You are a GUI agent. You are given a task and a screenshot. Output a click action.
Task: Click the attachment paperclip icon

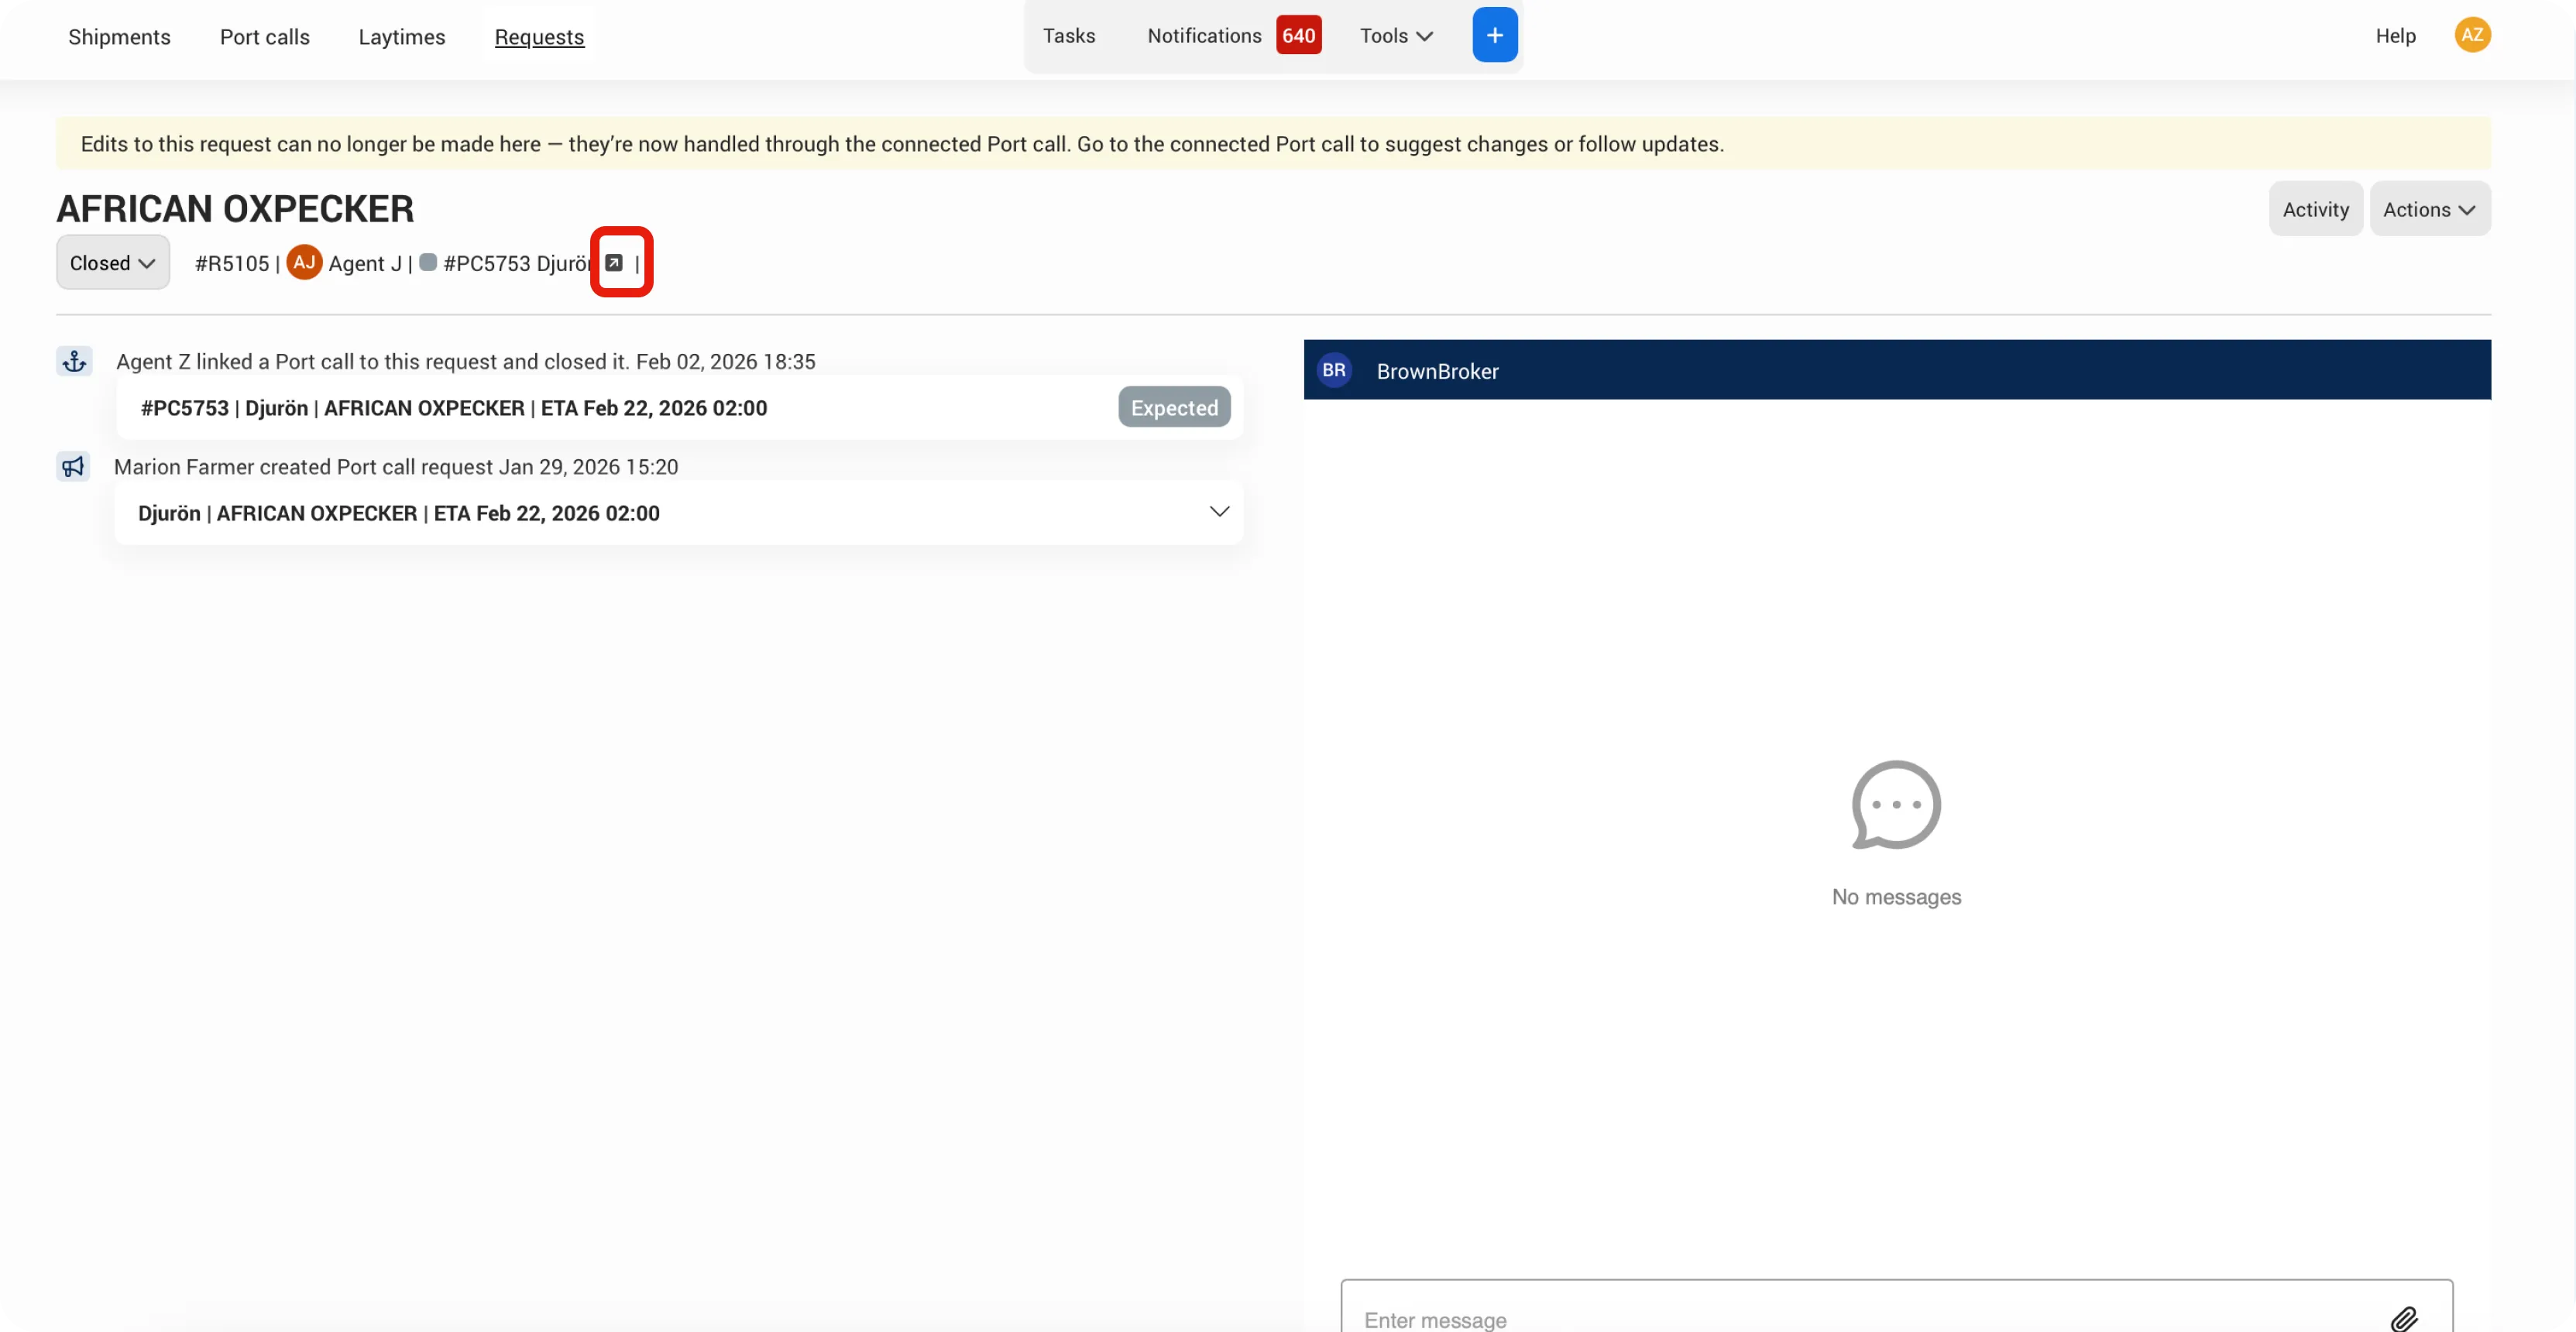pyautogui.click(x=2404, y=1319)
